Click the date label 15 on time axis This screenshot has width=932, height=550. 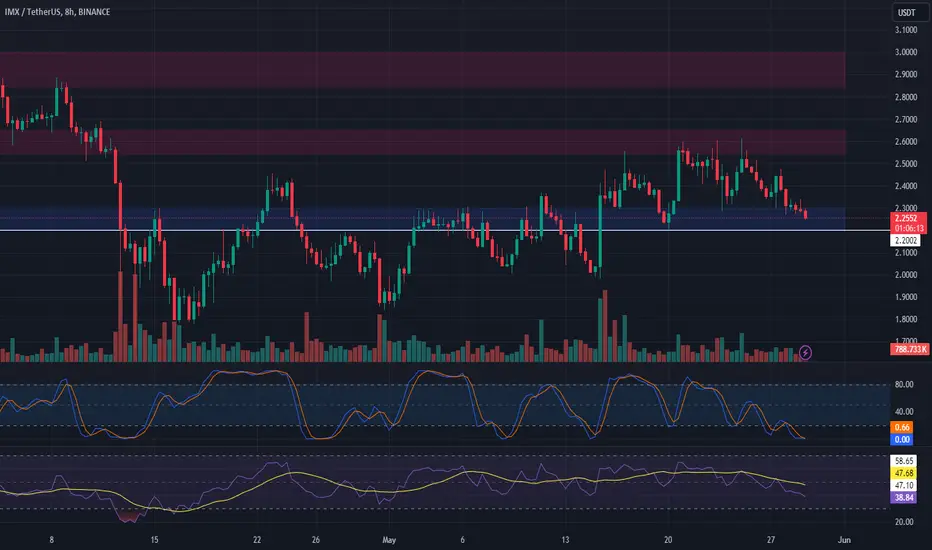pos(155,540)
